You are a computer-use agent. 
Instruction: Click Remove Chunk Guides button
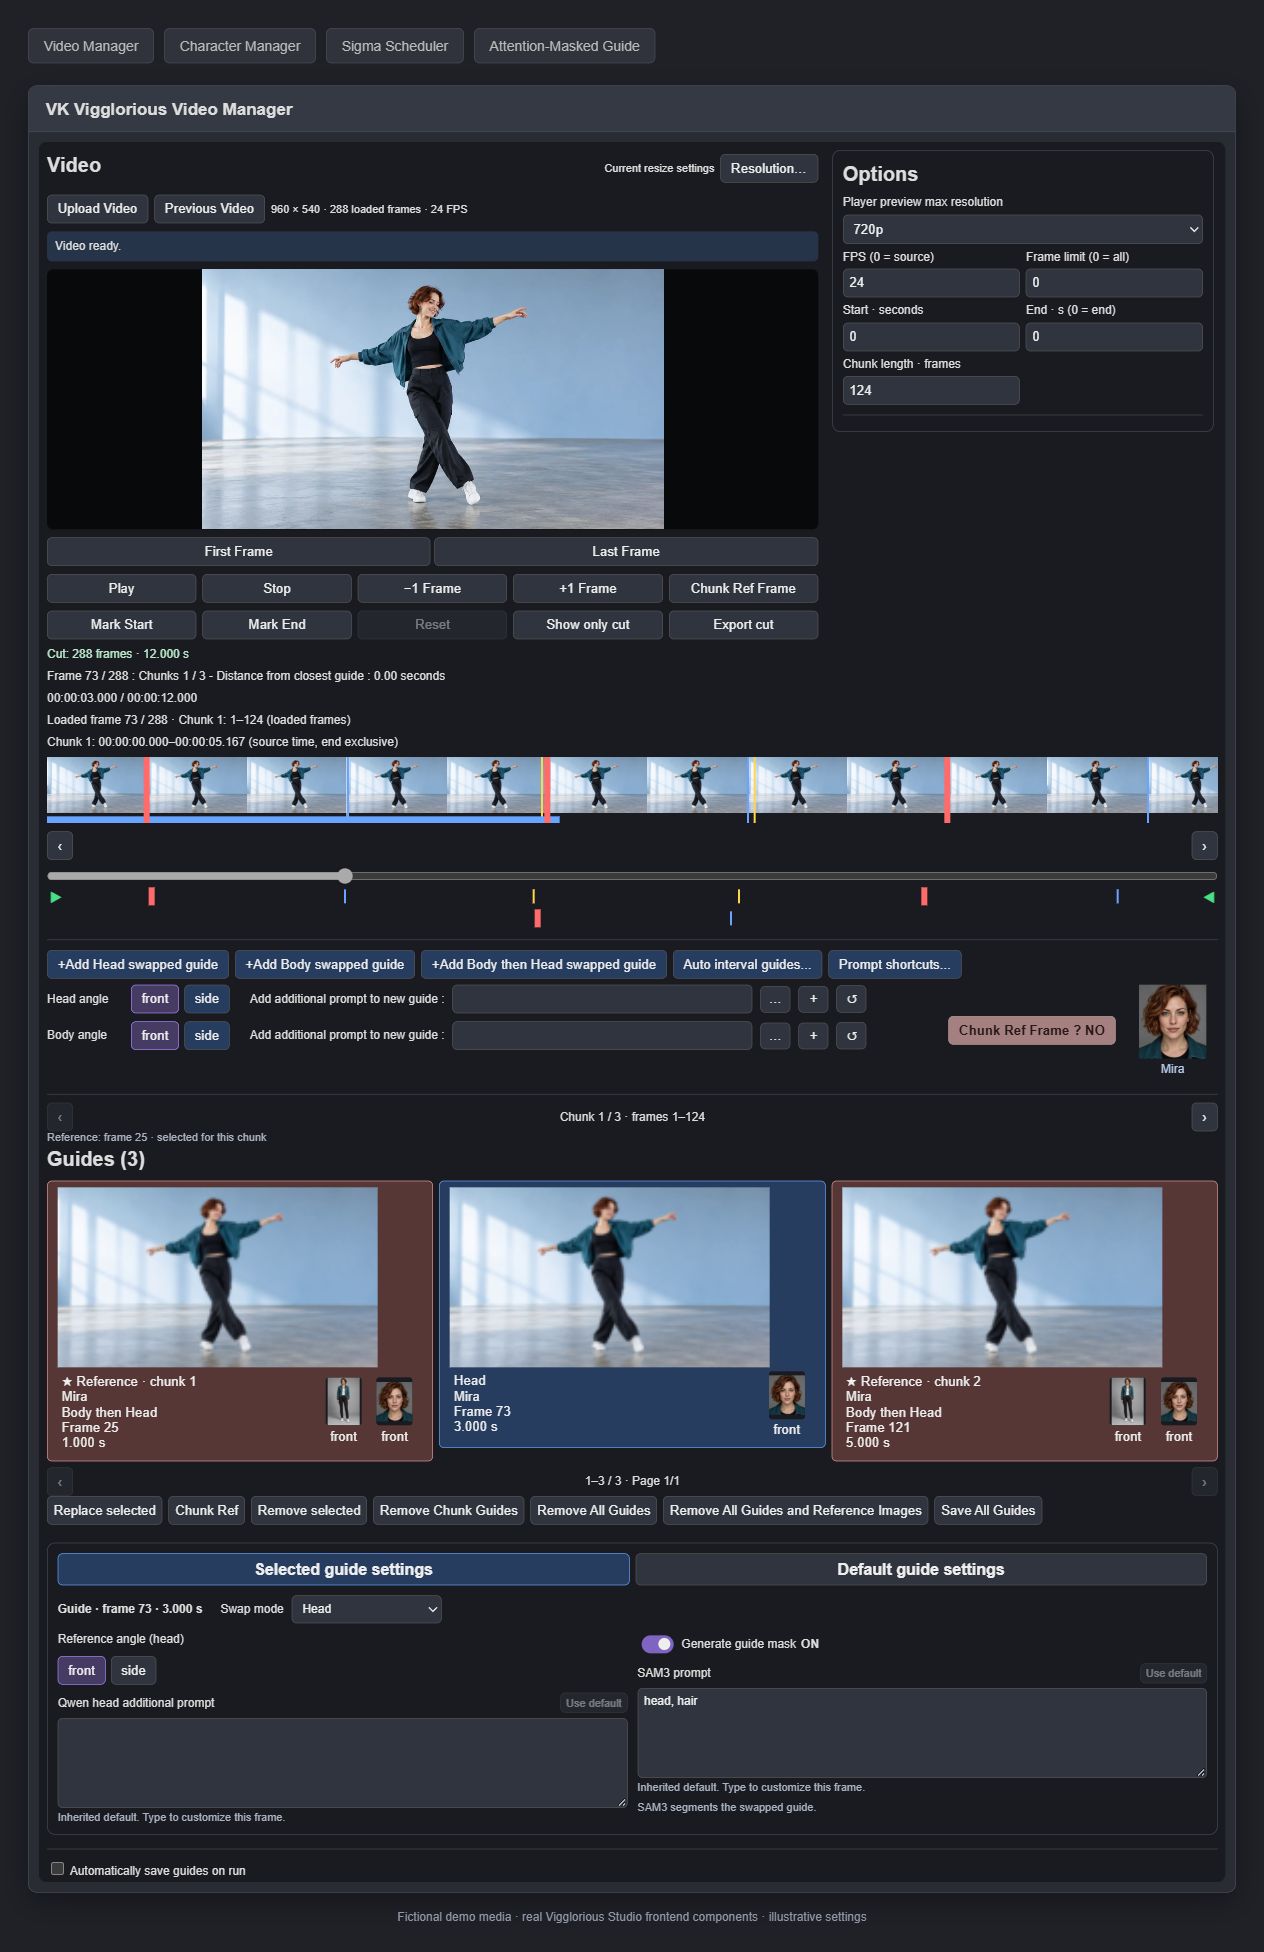point(449,1511)
